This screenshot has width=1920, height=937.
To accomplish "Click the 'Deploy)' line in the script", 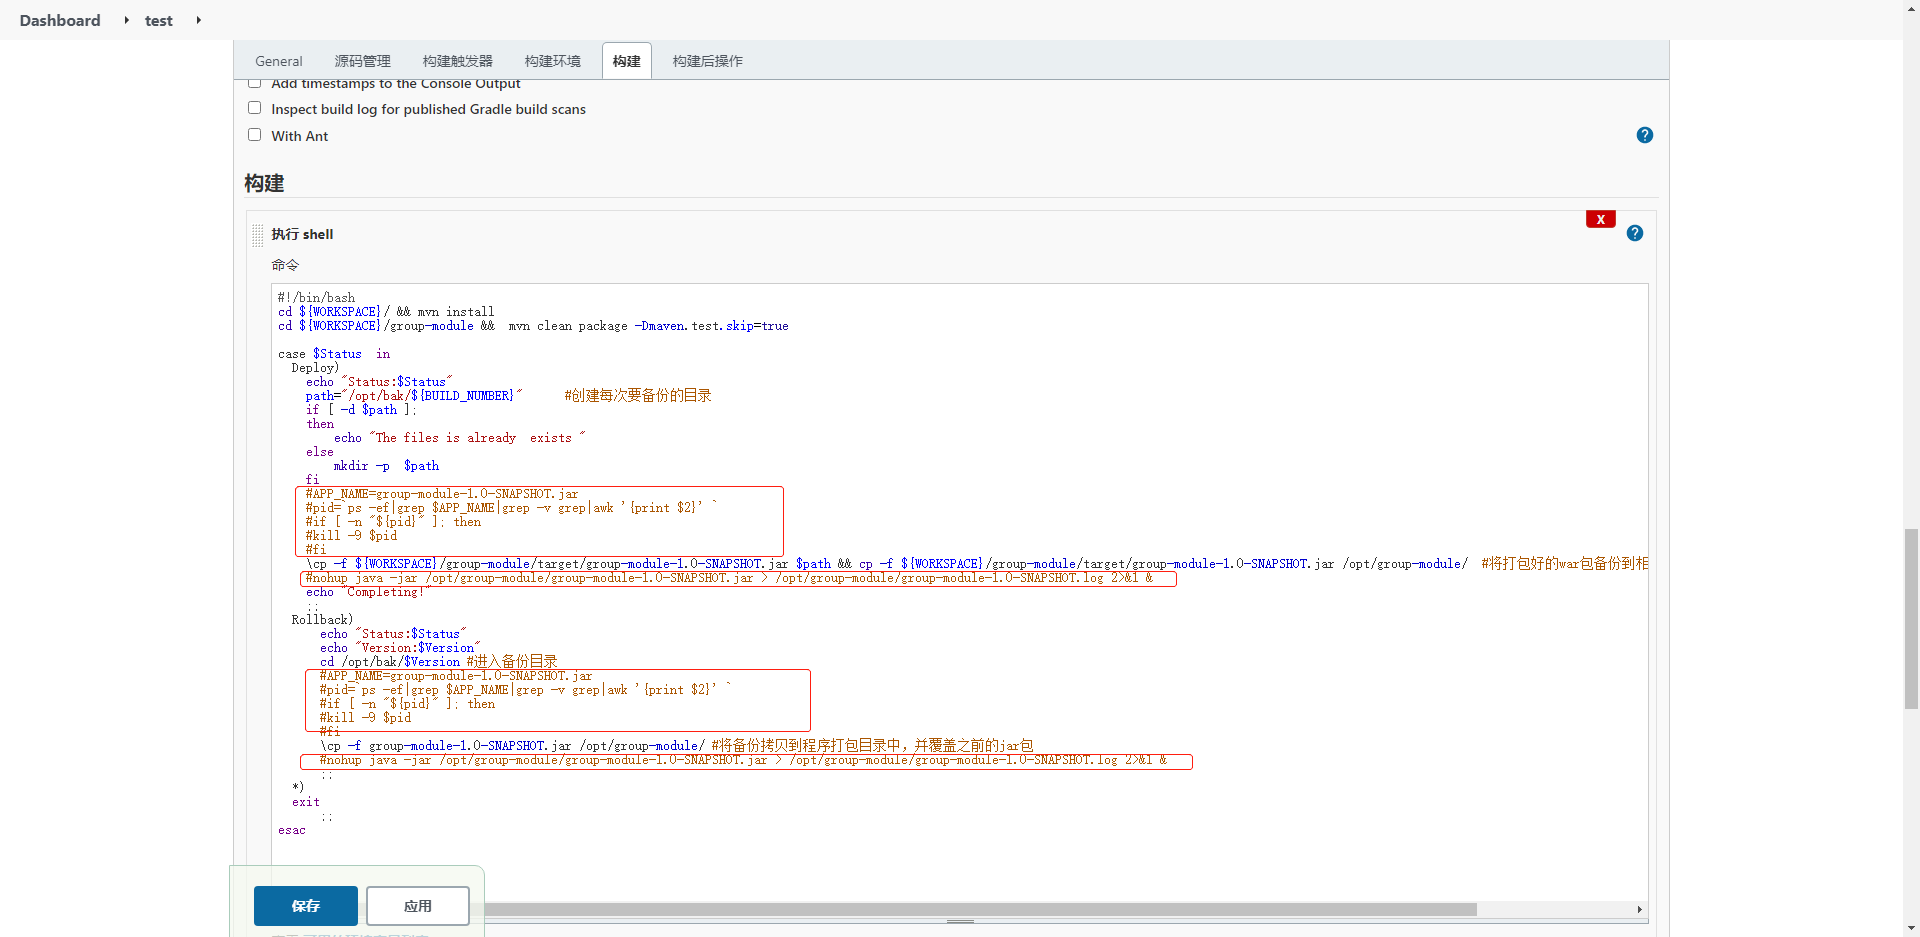I will click(x=315, y=368).
